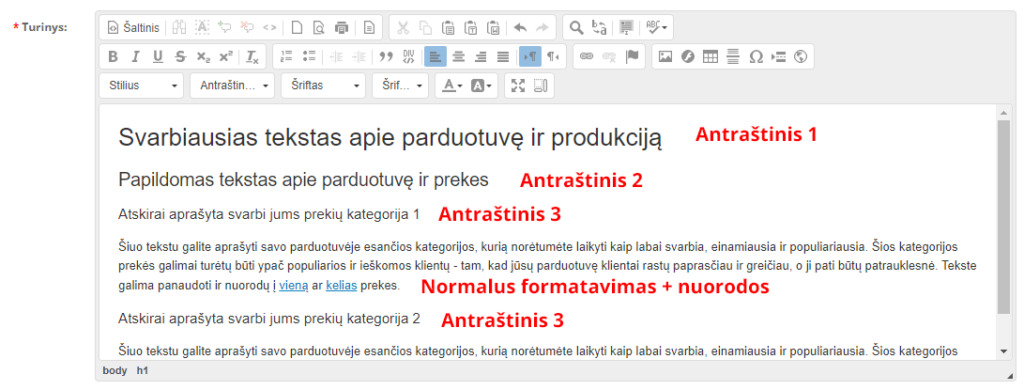Insert a page break
Screen dimensions: 1024x390
pos(778,57)
